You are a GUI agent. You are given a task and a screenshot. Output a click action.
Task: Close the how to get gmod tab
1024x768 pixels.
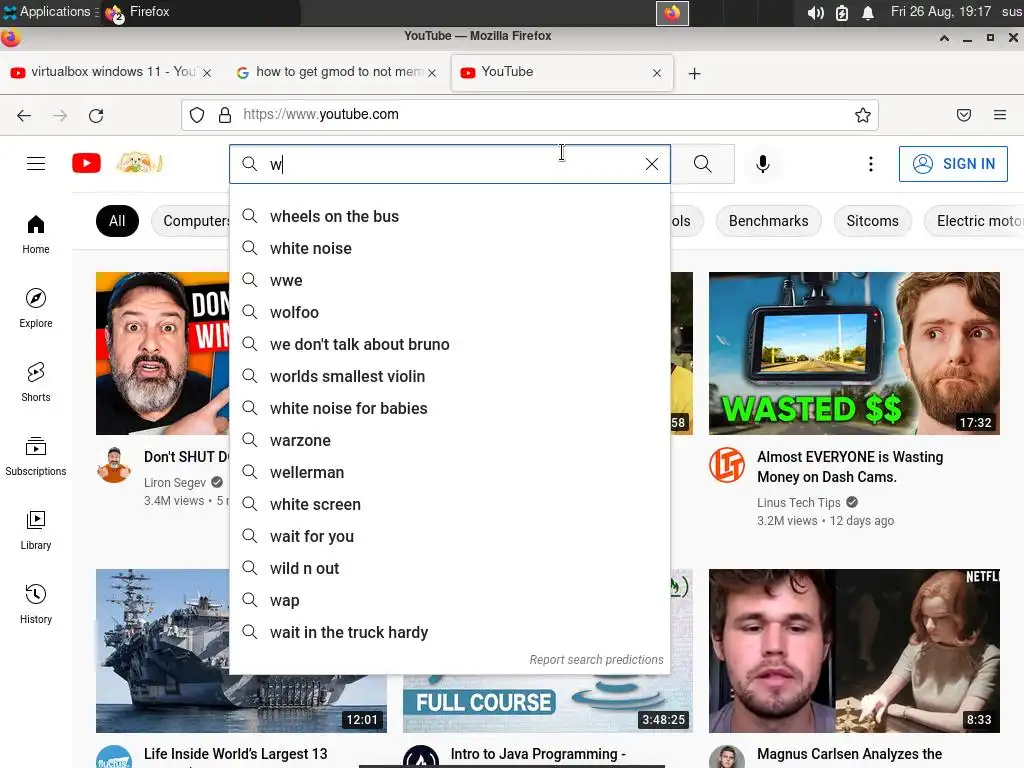[432, 73]
